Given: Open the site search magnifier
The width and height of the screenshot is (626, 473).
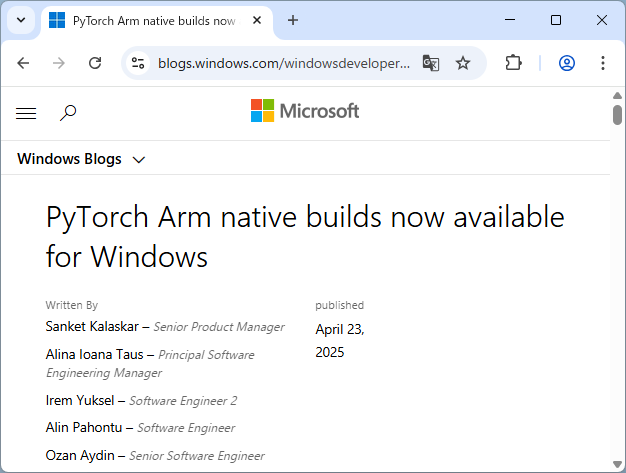Looking at the screenshot, I should click(68, 113).
